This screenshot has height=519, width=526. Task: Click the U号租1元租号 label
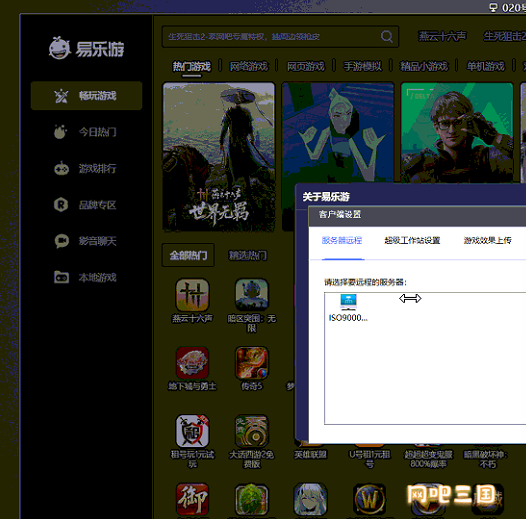[x=369, y=459]
